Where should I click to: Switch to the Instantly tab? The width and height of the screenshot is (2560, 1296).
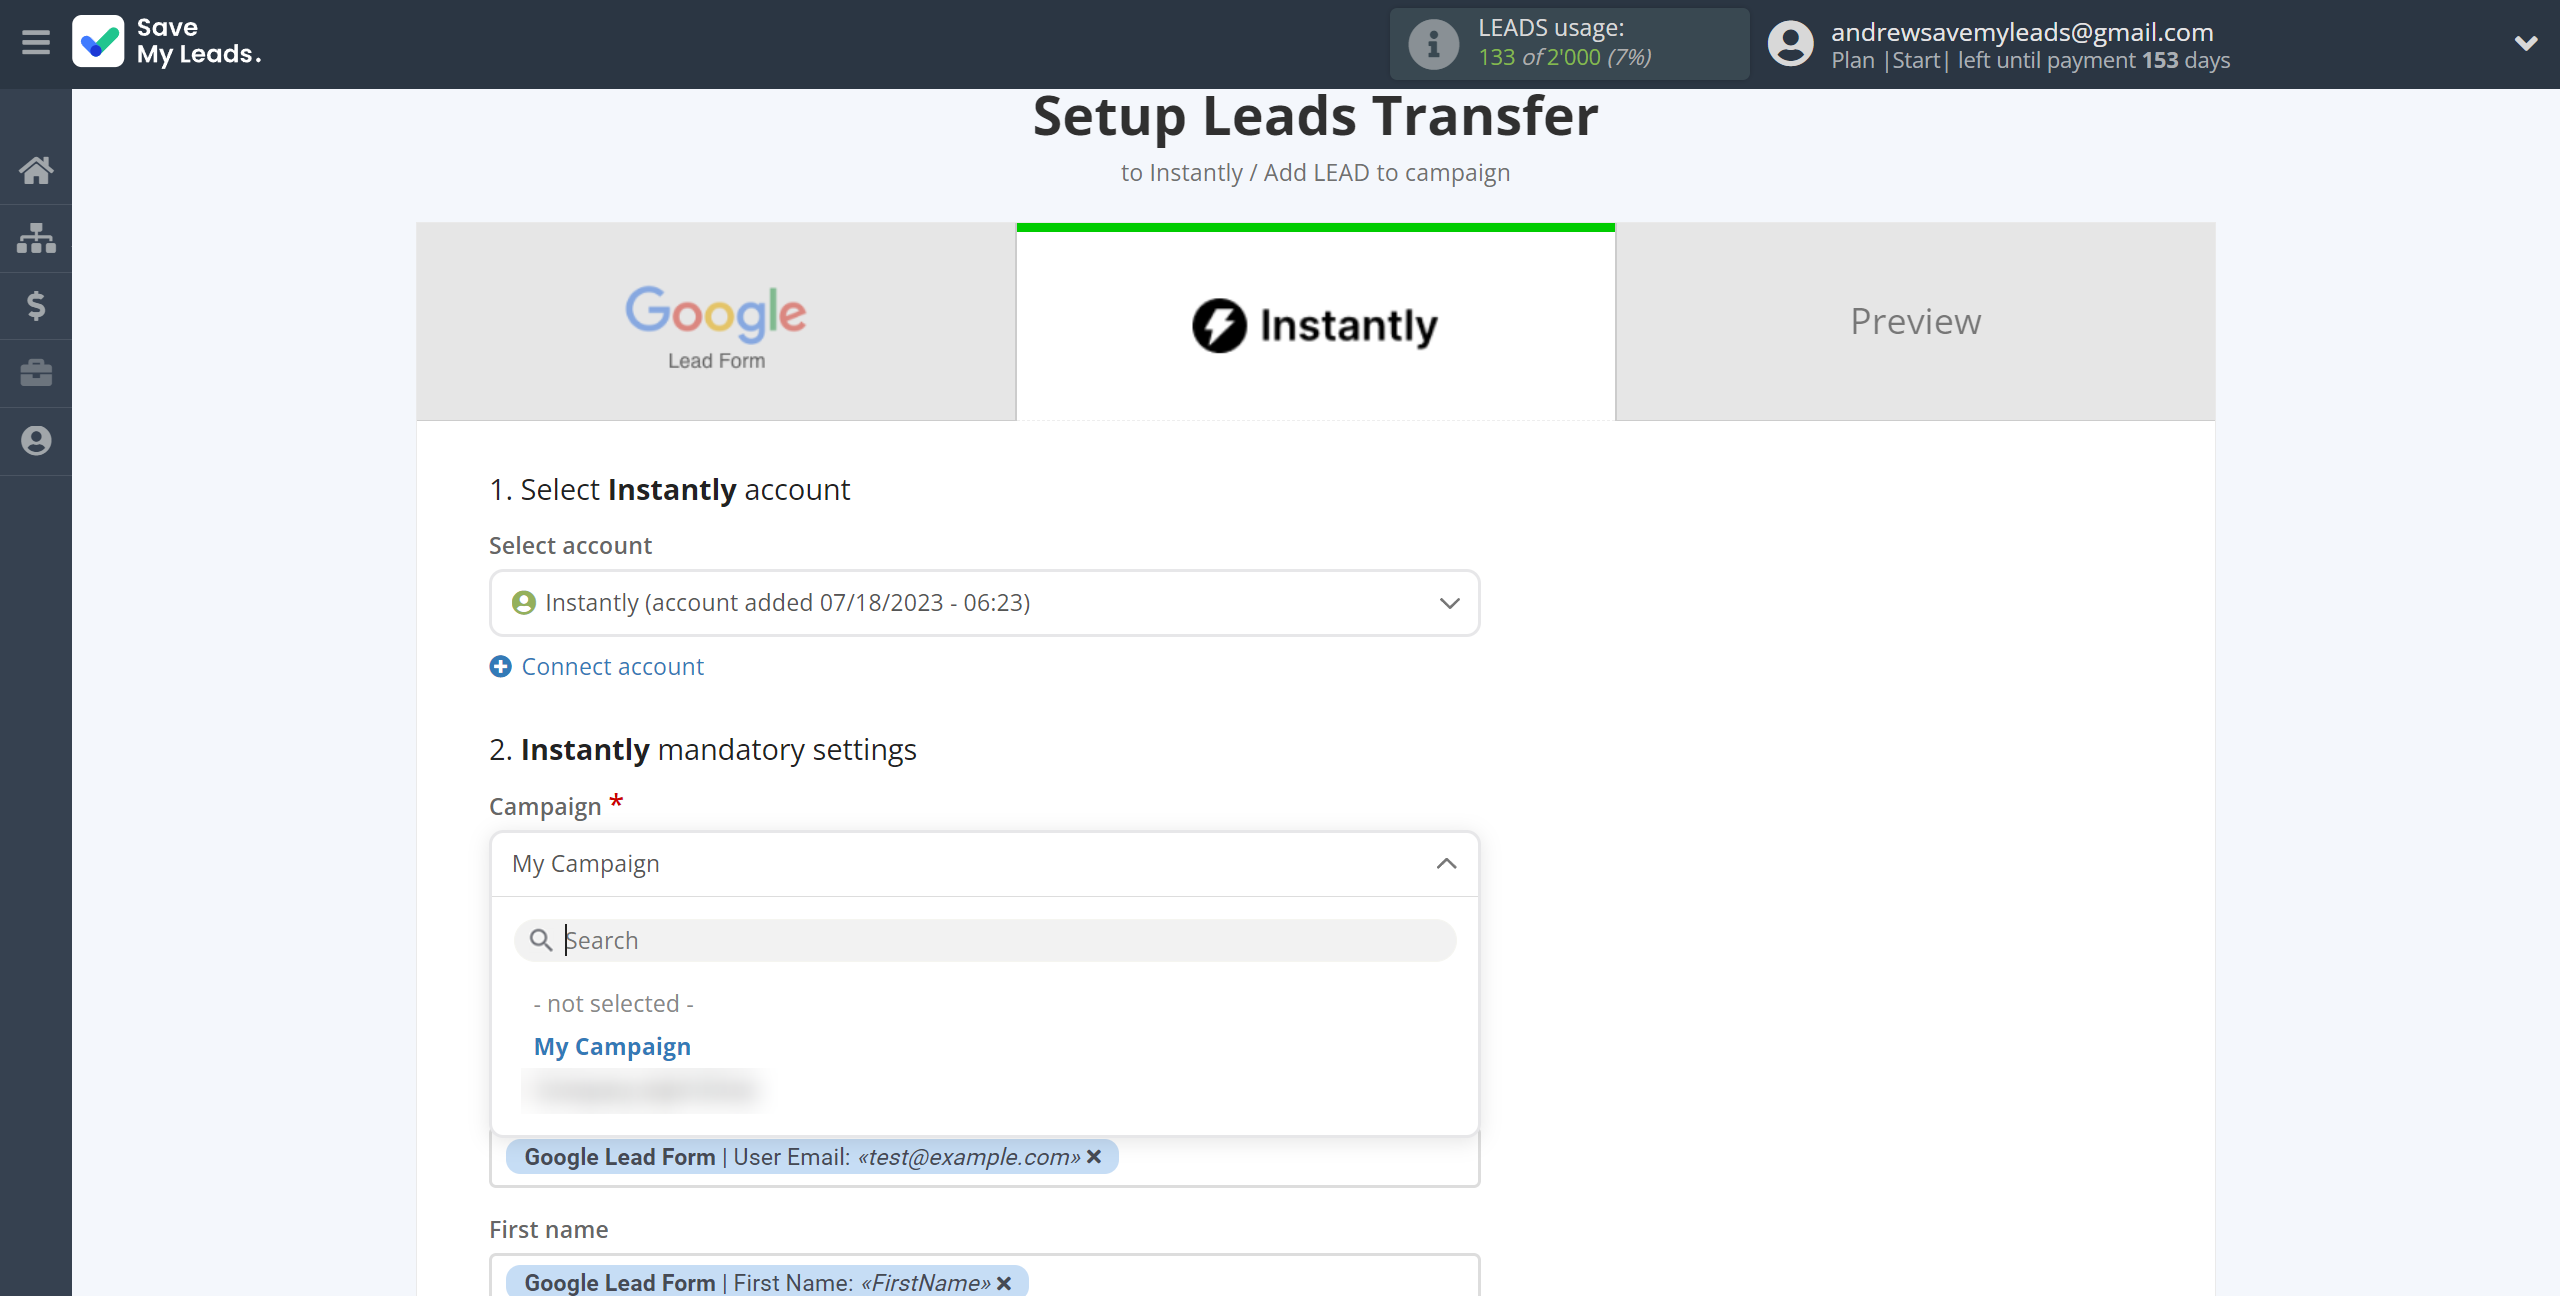pos(1315,322)
